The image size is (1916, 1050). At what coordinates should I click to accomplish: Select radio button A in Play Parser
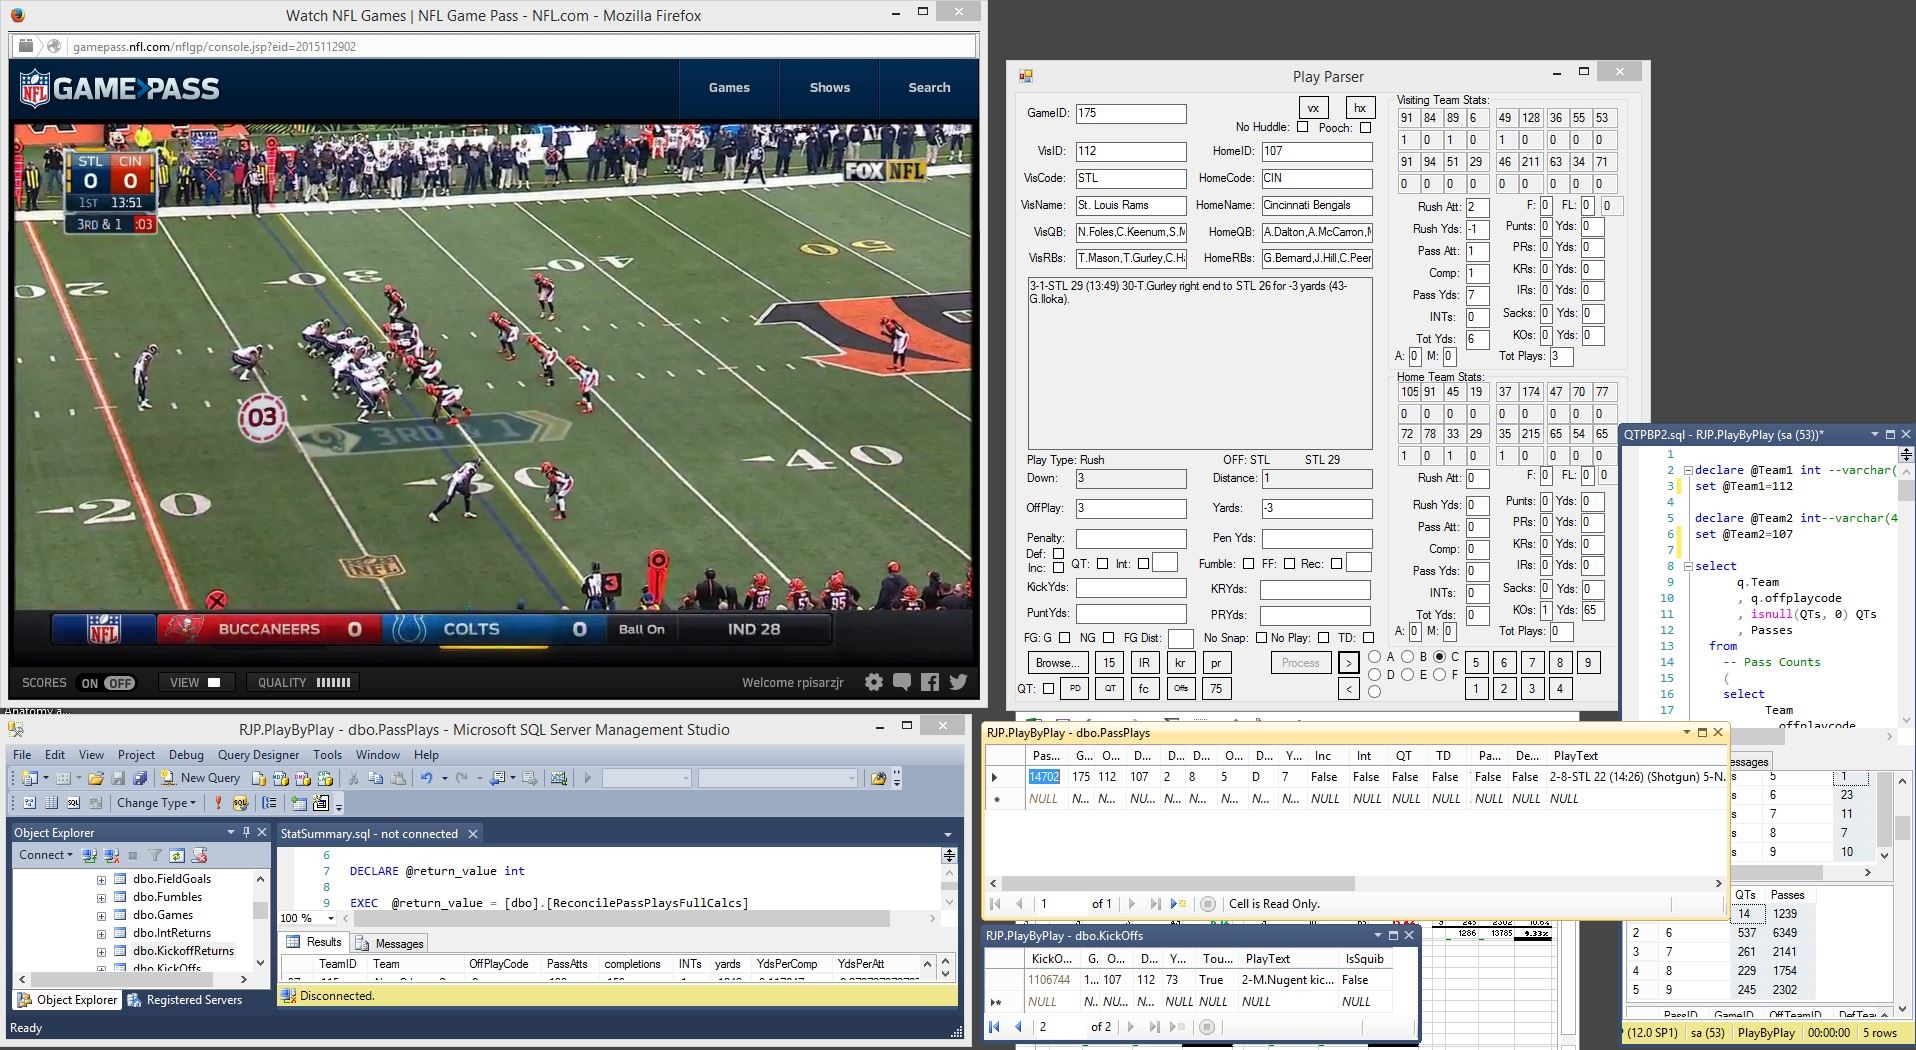click(x=1375, y=657)
